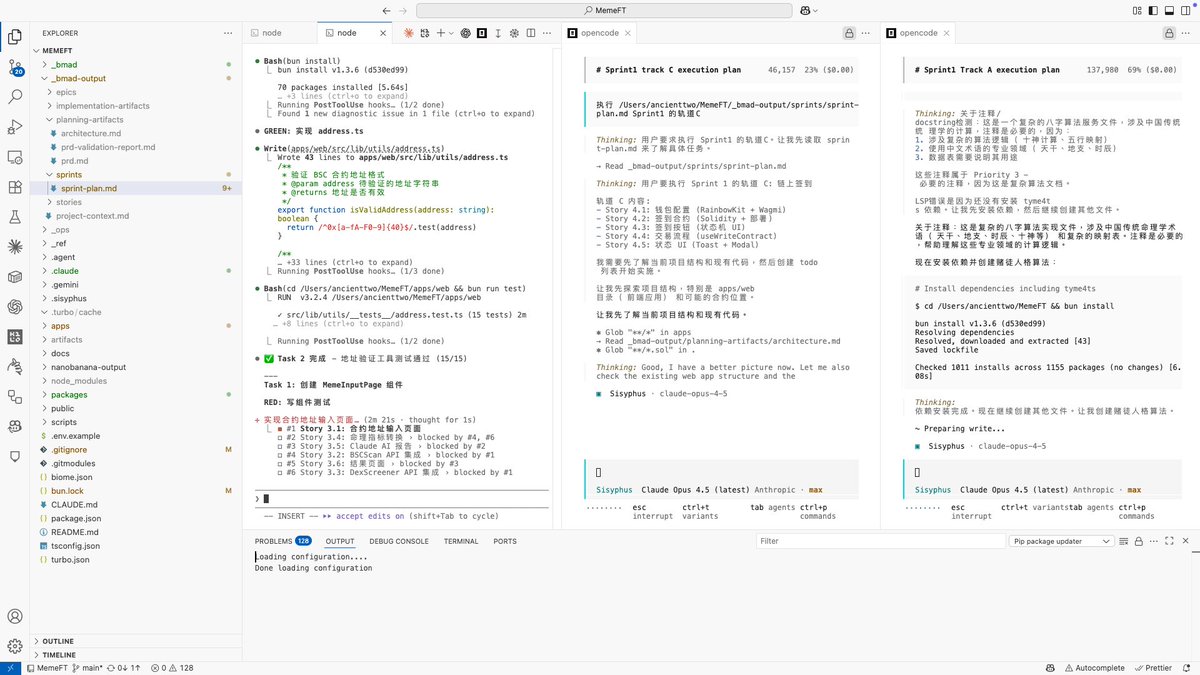Clear the output panel
The width and height of the screenshot is (1200, 675).
(1123, 541)
